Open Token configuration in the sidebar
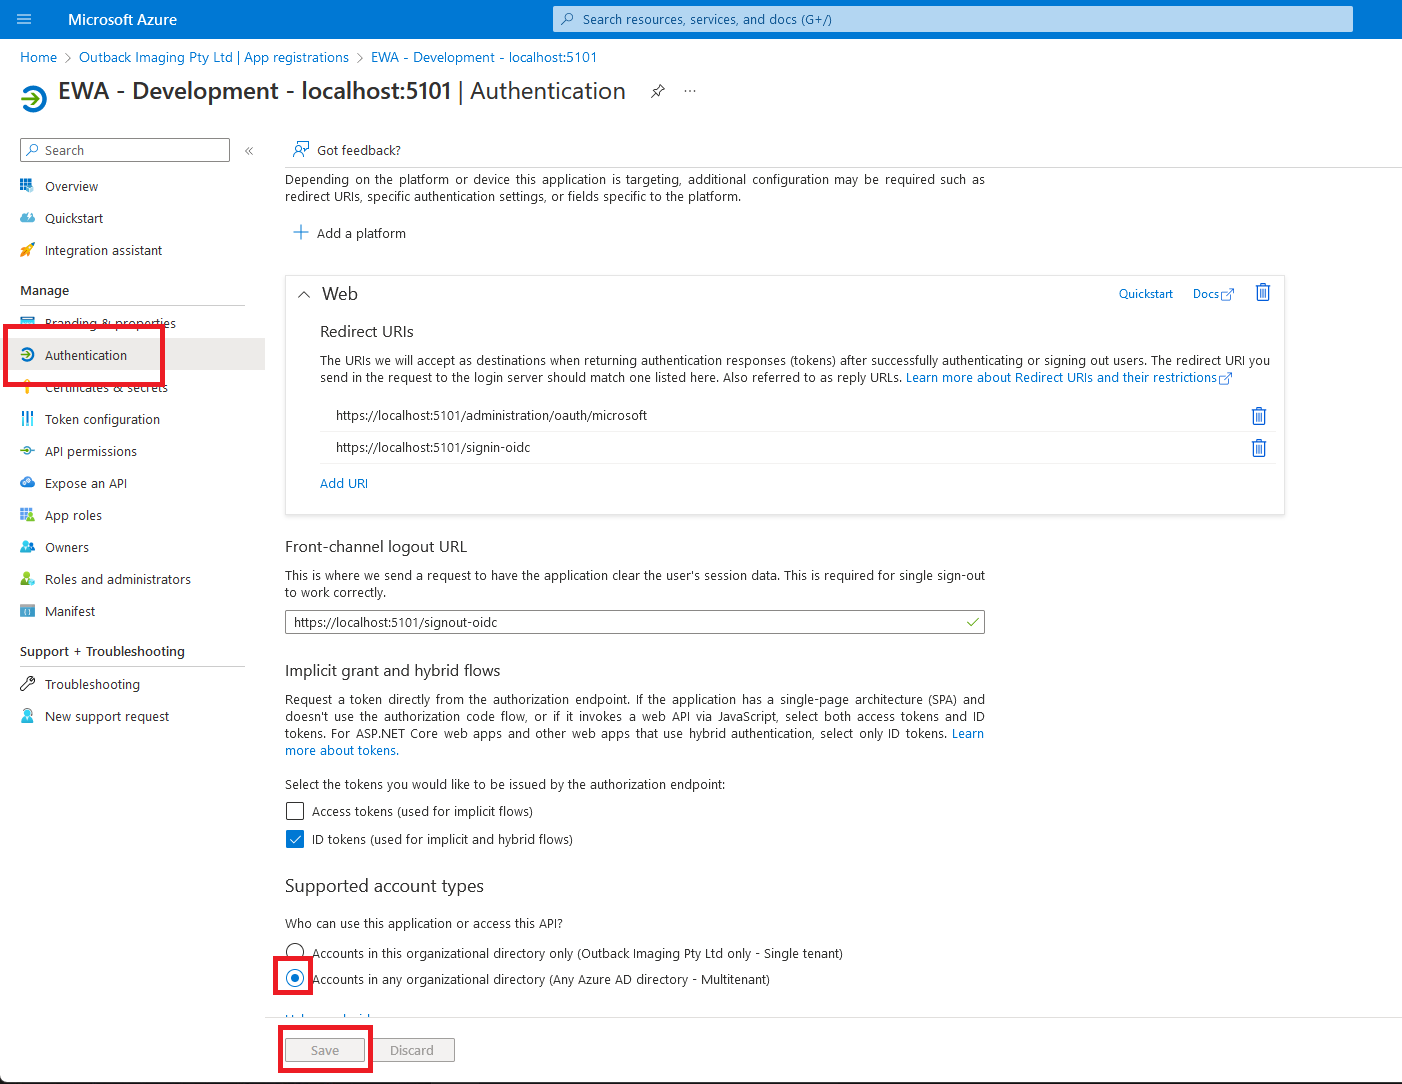1402x1084 pixels. [102, 419]
